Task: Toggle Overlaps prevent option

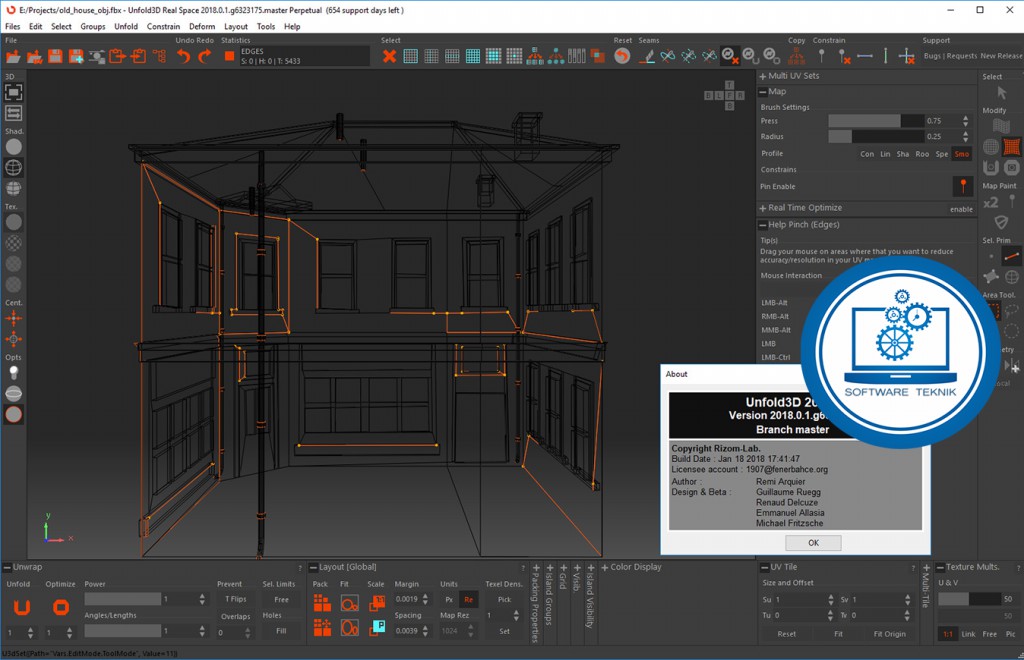Action: [236, 616]
